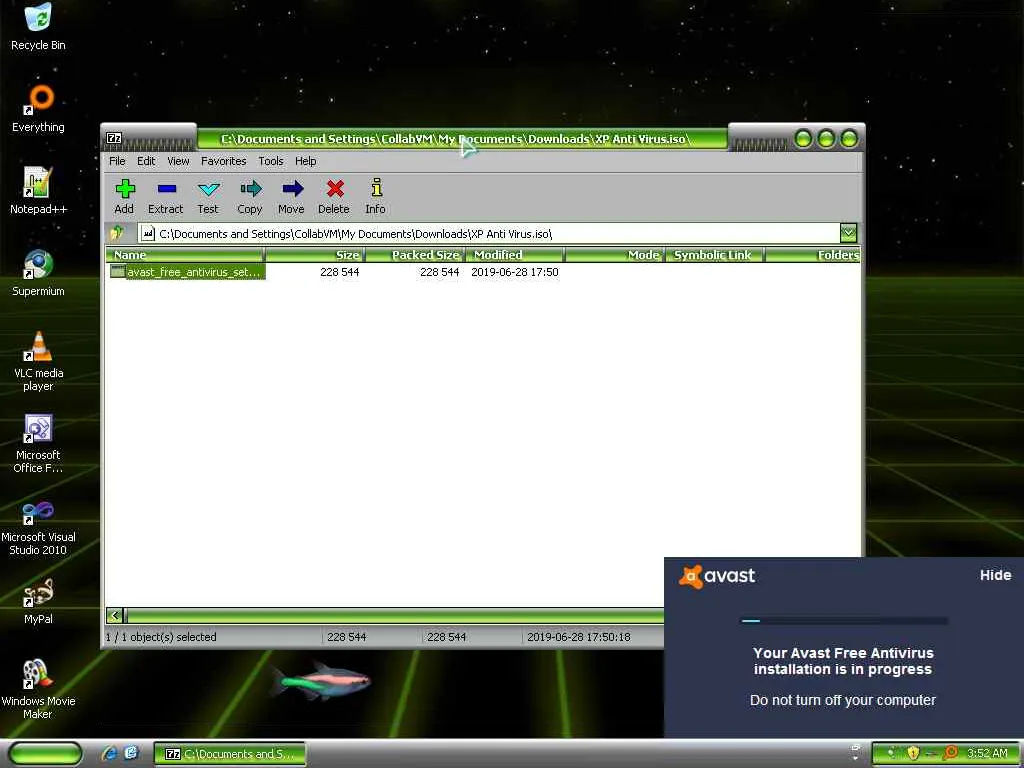The image size is (1024, 768).
Task: Open the Help menu
Action: click(x=305, y=161)
